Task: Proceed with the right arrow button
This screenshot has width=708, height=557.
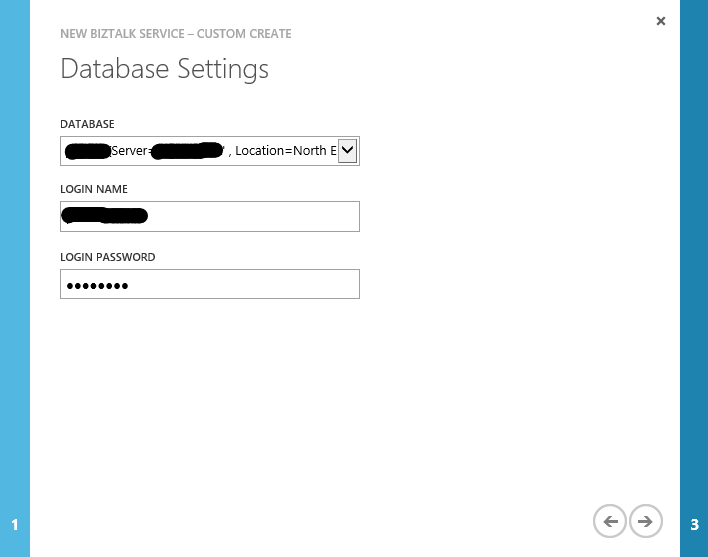Action: tap(646, 521)
